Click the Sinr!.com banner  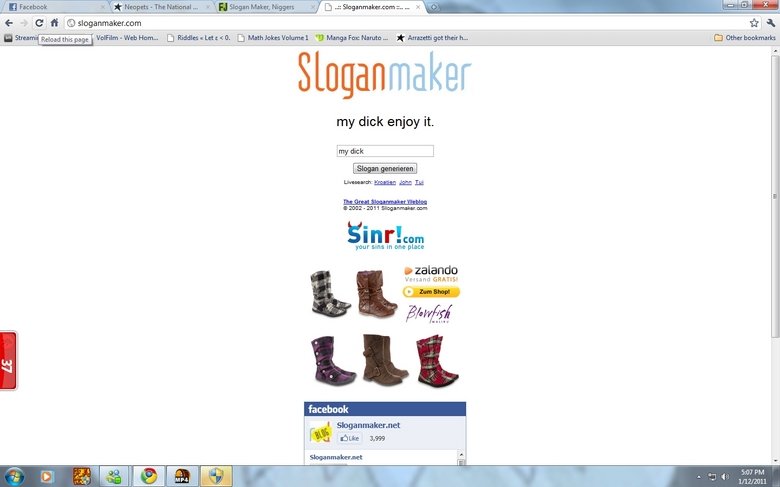pyautogui.click(x=386, y=236)
